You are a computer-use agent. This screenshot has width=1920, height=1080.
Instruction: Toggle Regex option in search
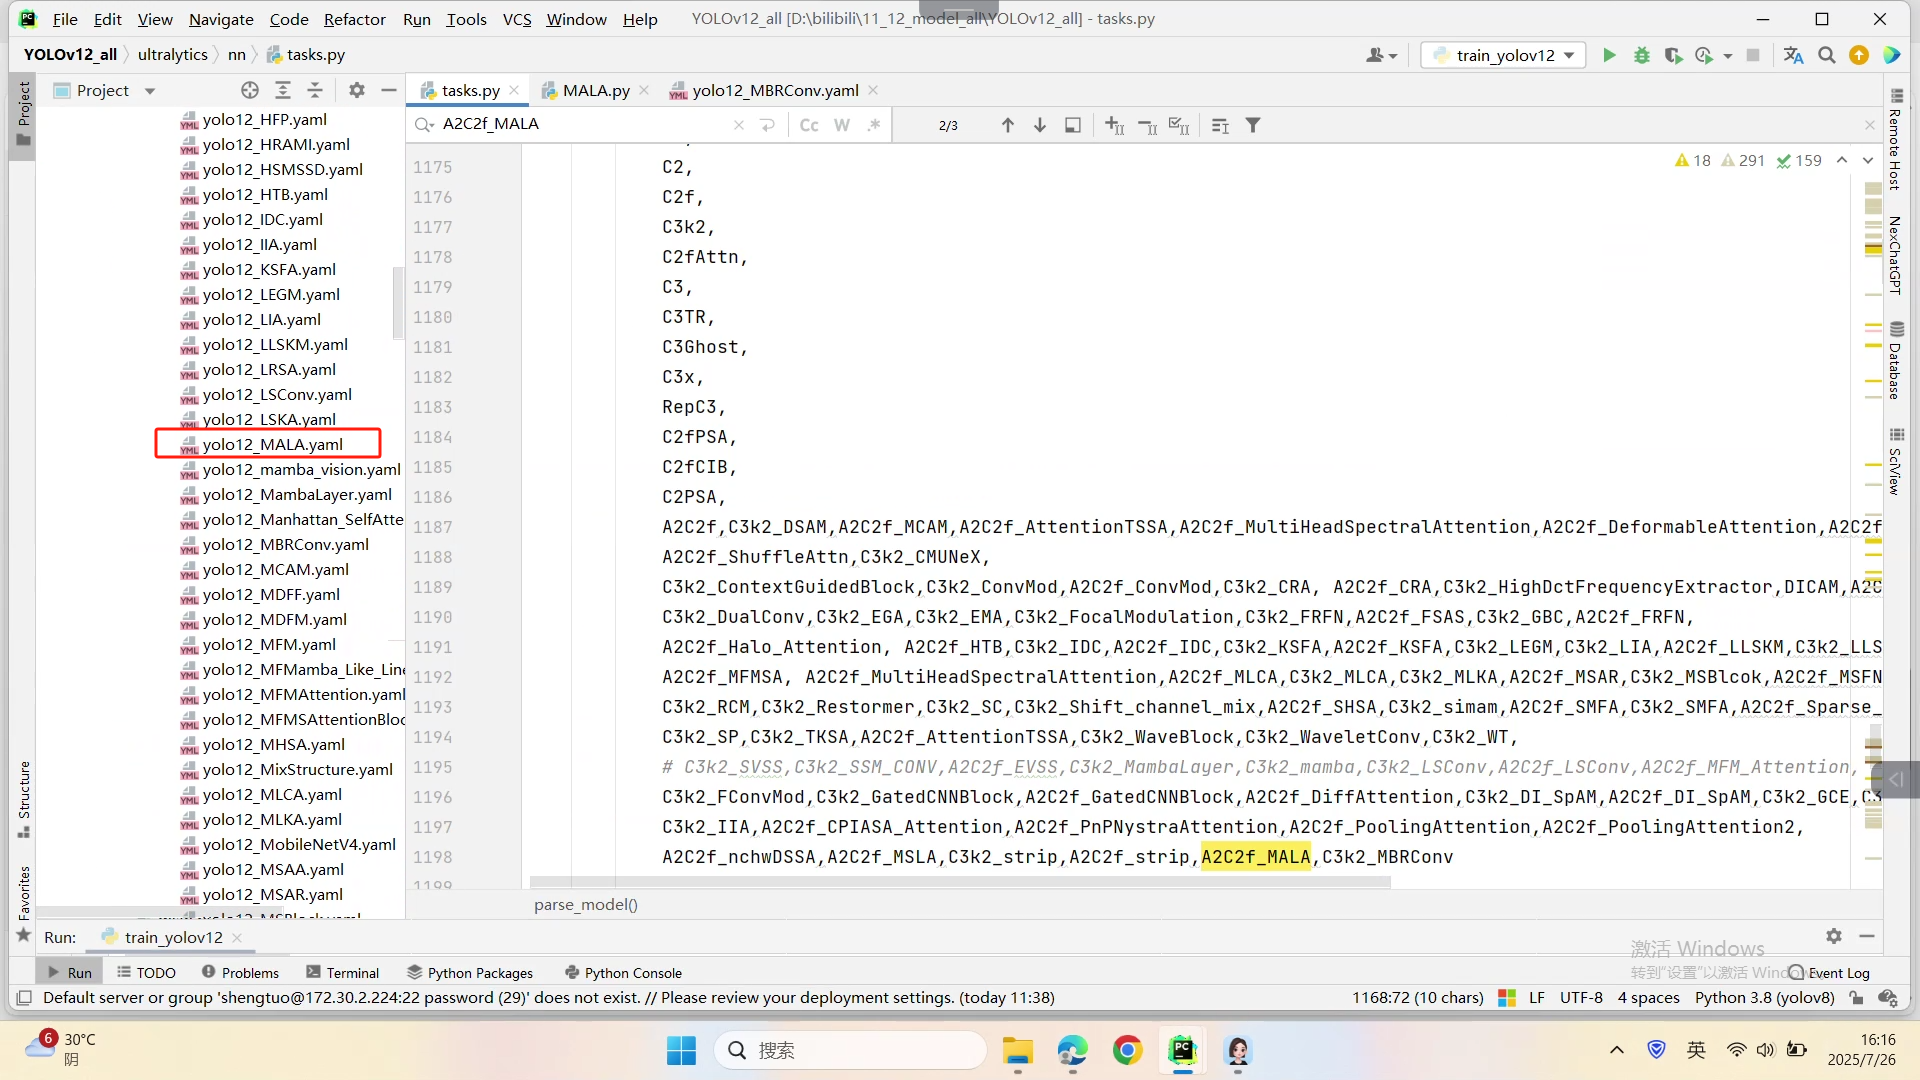tap(874, 125)
